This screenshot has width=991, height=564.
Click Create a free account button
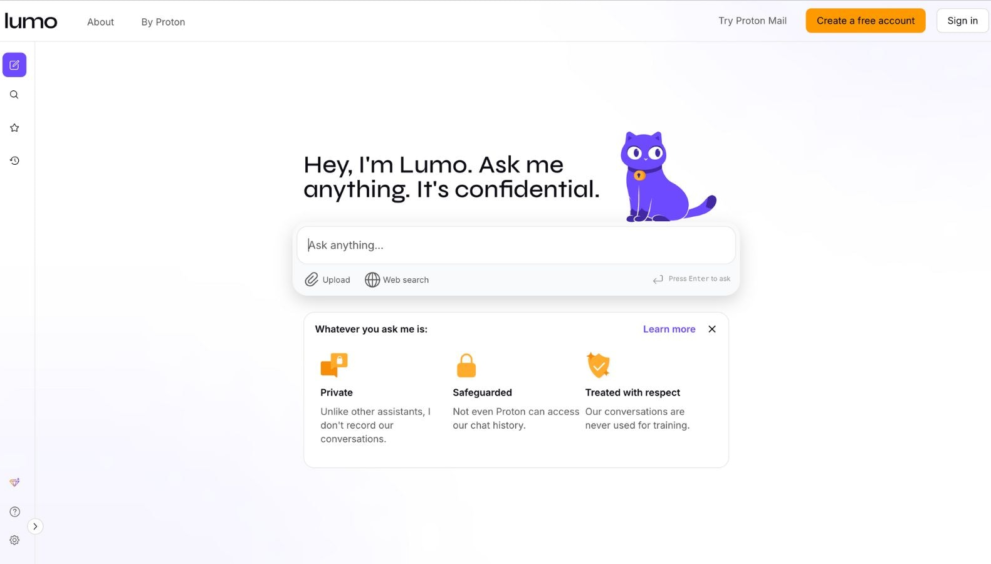[x=865, y=21]
